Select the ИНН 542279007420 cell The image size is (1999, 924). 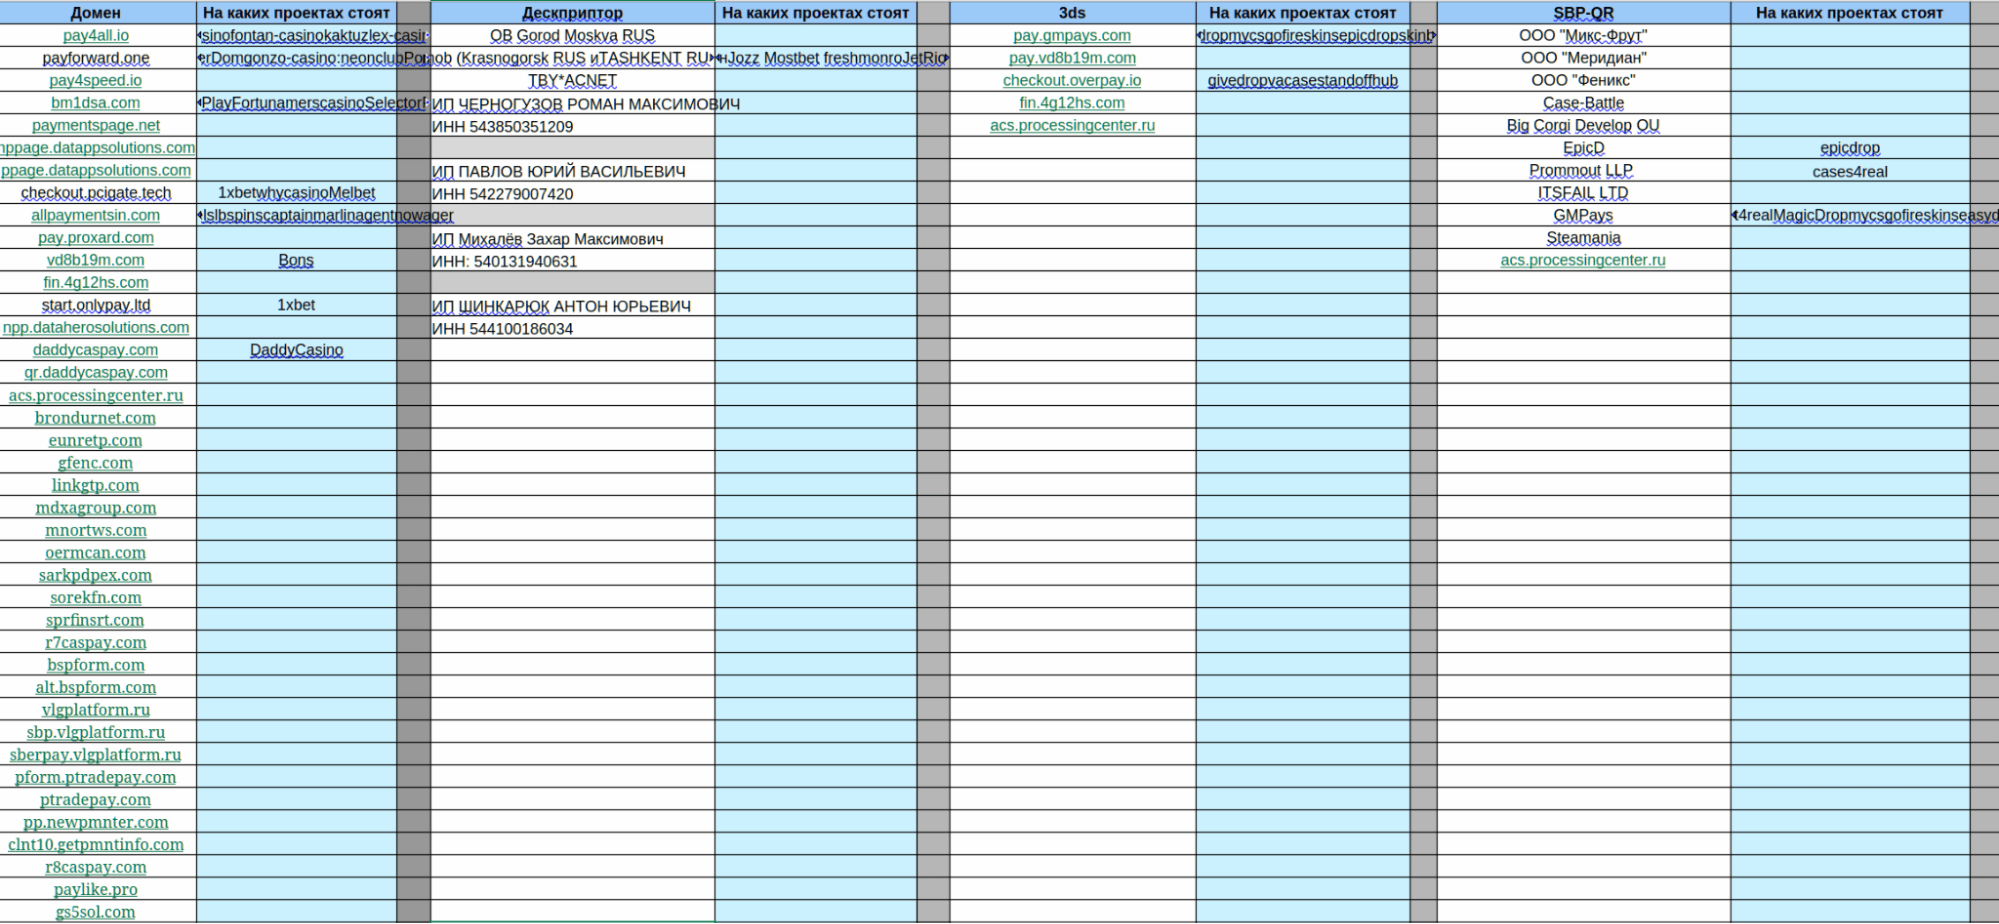pos(573,194)
